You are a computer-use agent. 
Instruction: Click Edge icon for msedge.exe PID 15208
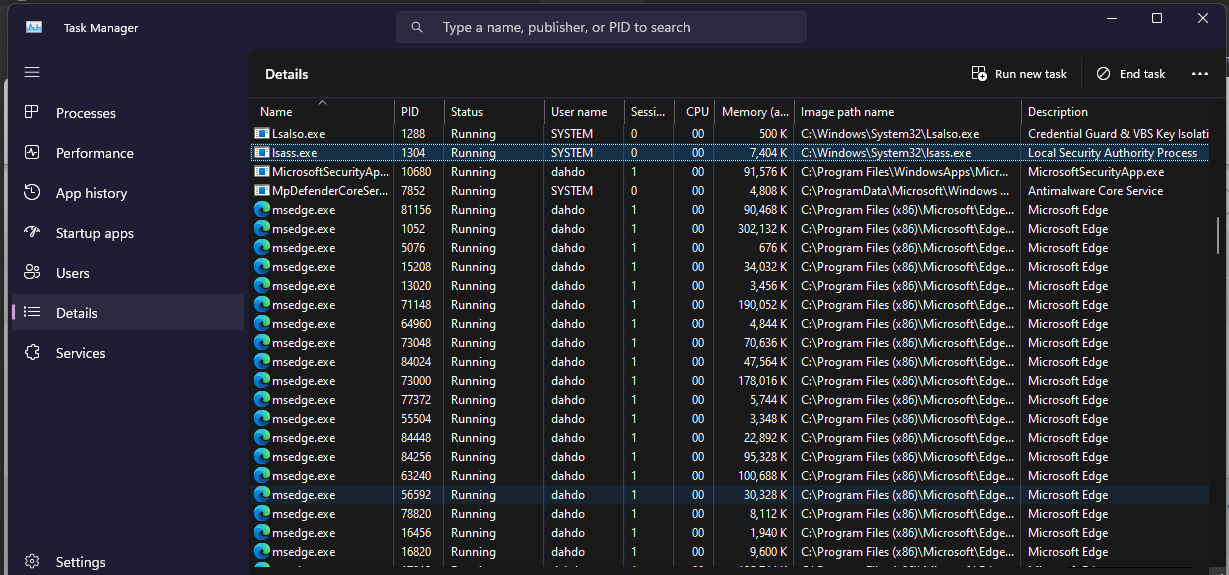tap(262, 267)
